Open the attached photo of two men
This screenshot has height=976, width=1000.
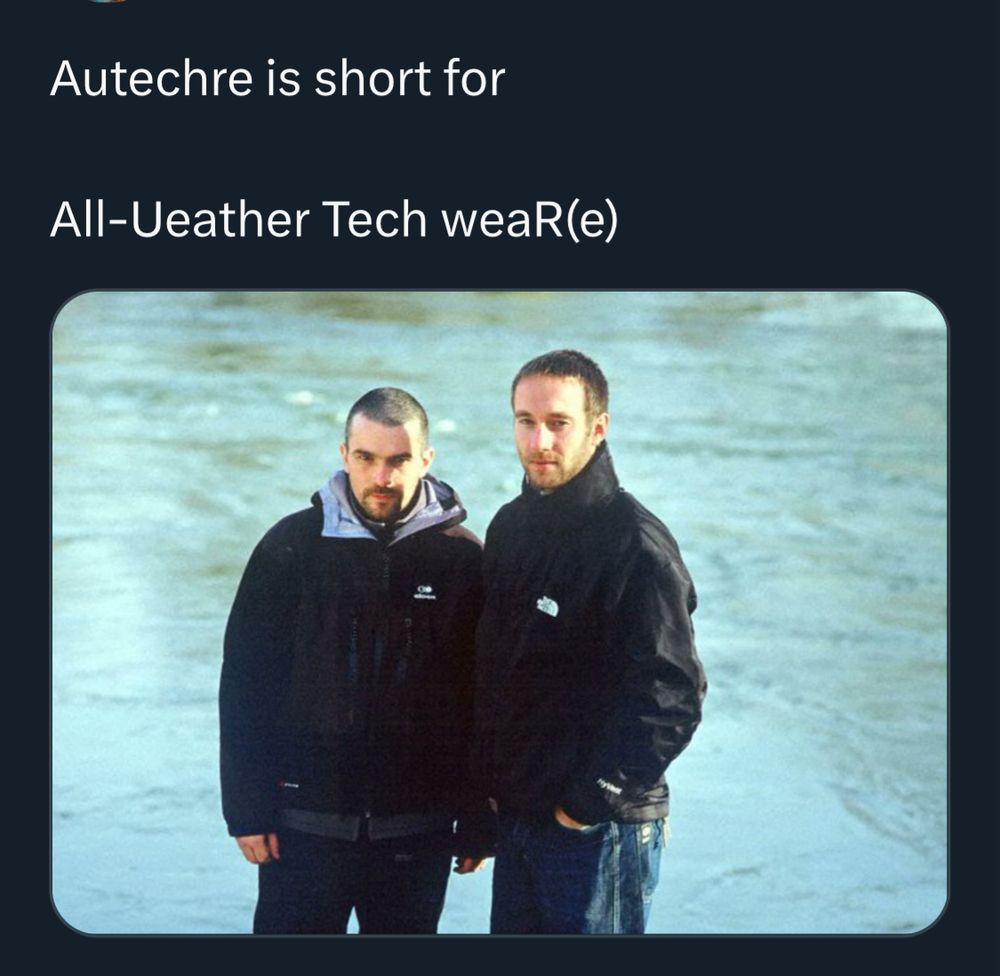pyautogui.click(x=499, y=613)
